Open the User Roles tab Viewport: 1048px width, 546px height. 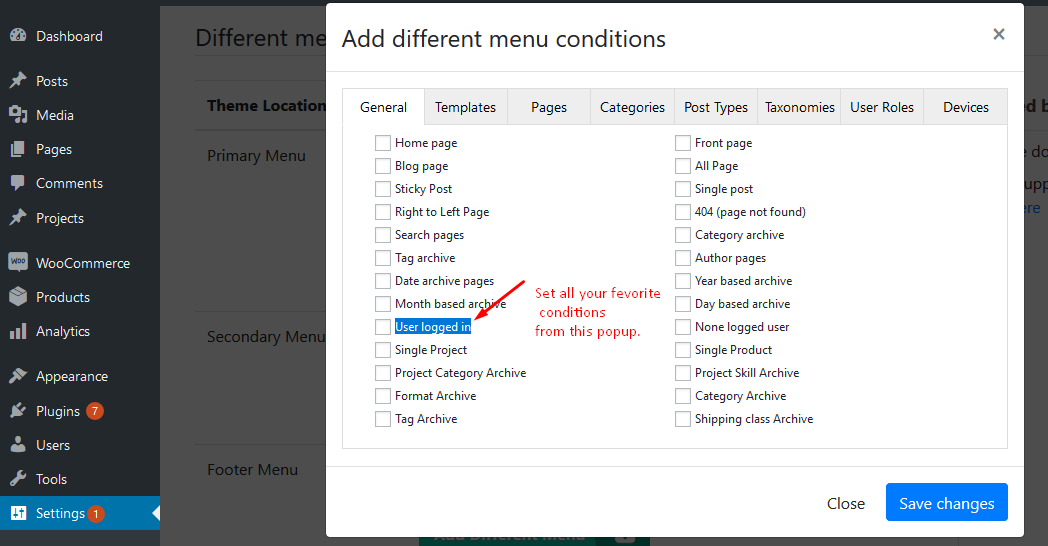coord(882,107)
